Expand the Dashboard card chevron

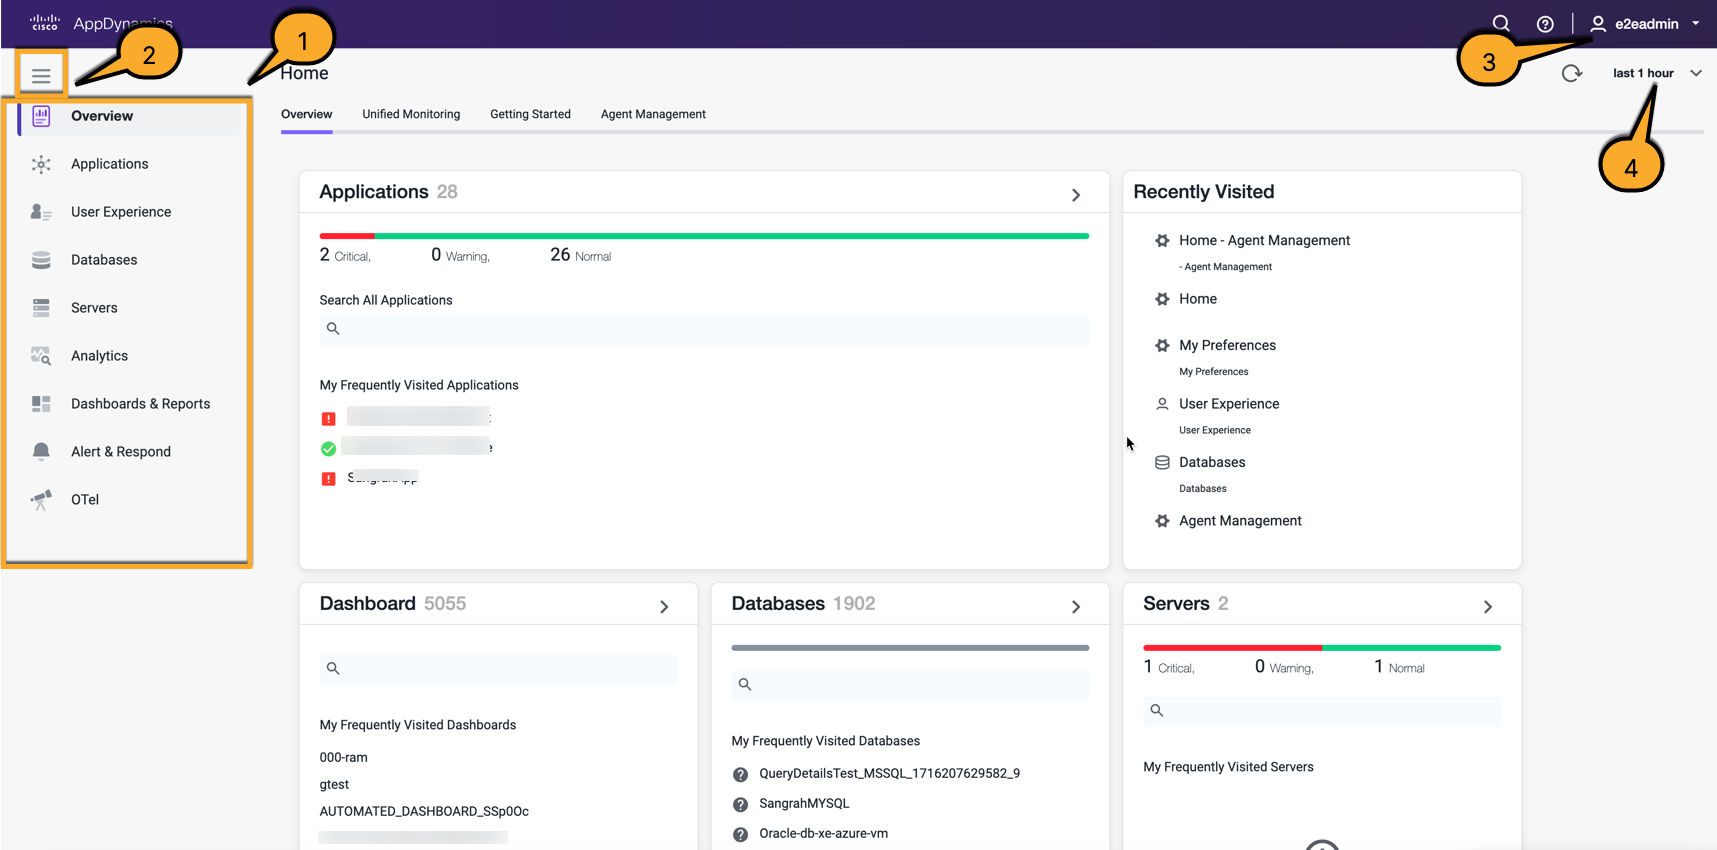pos(664,607)
